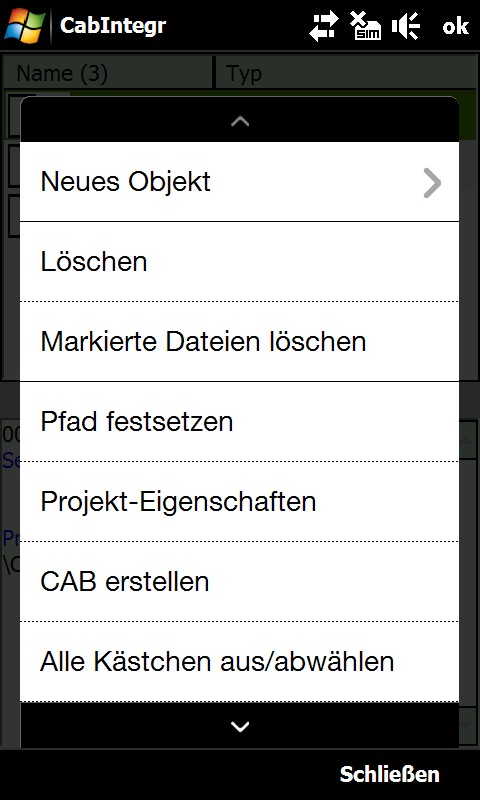Select Neues Objekt menu entry
The width and height of the screenshot is (480, 800).
point(239,182)
